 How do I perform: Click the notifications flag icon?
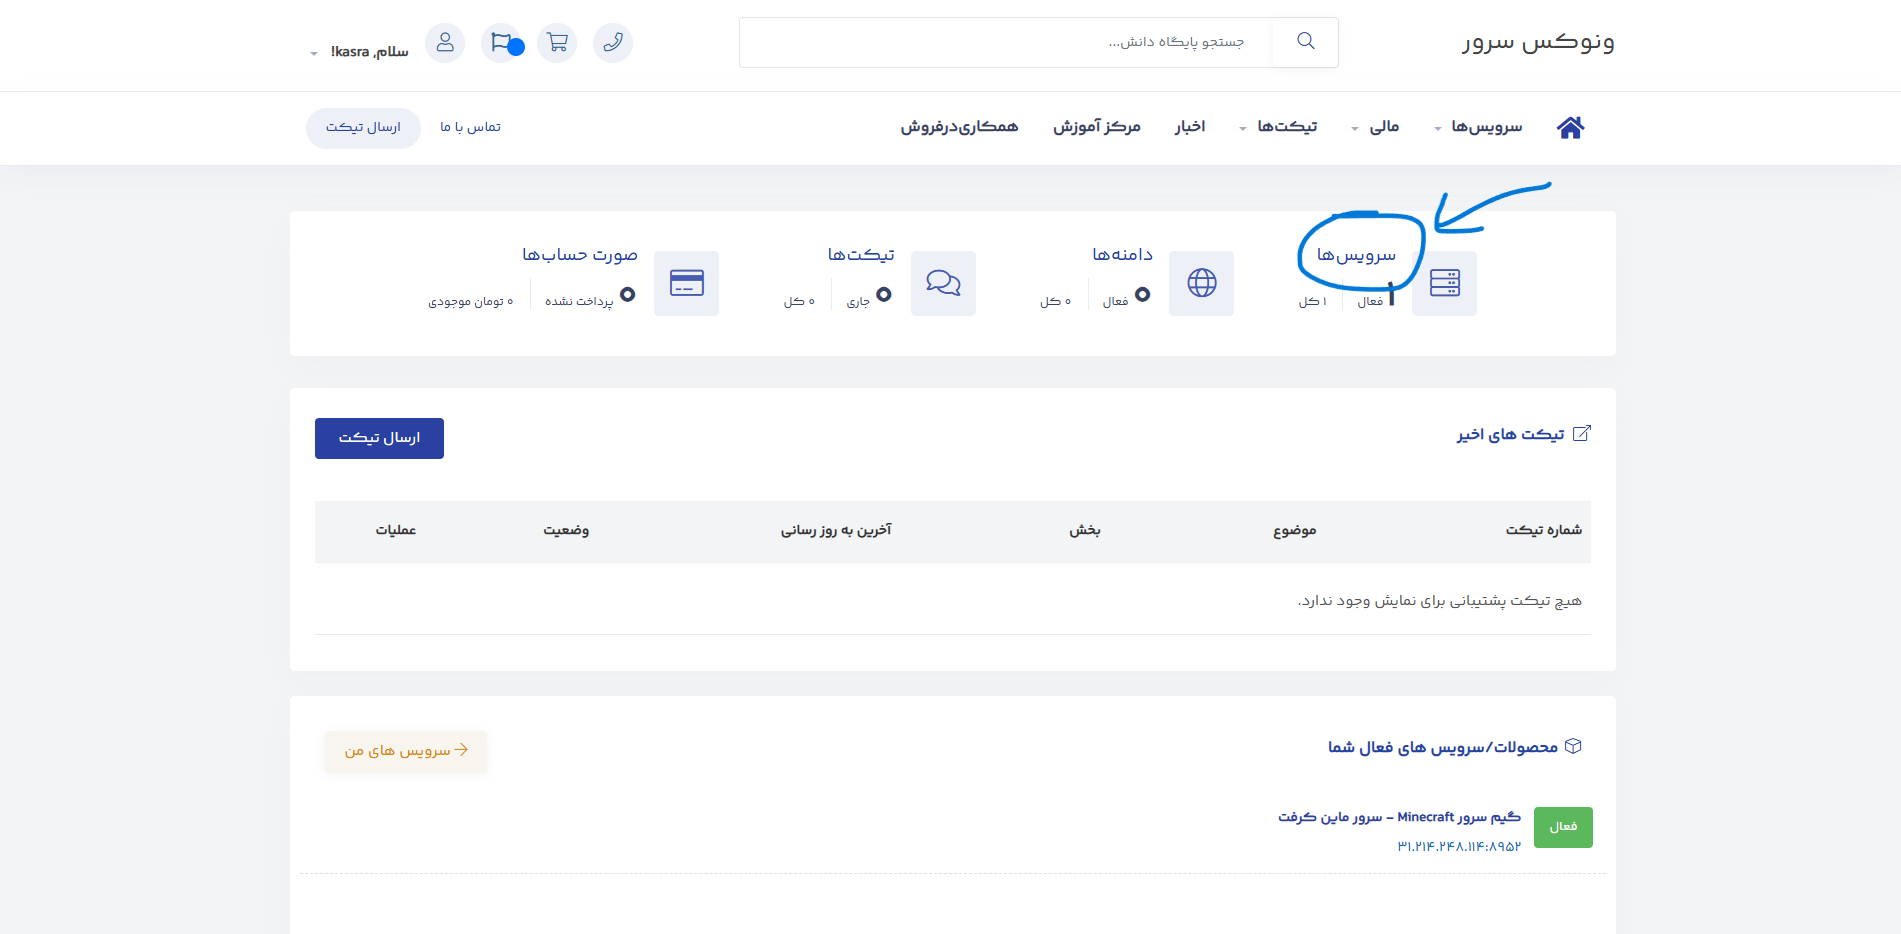501,43
